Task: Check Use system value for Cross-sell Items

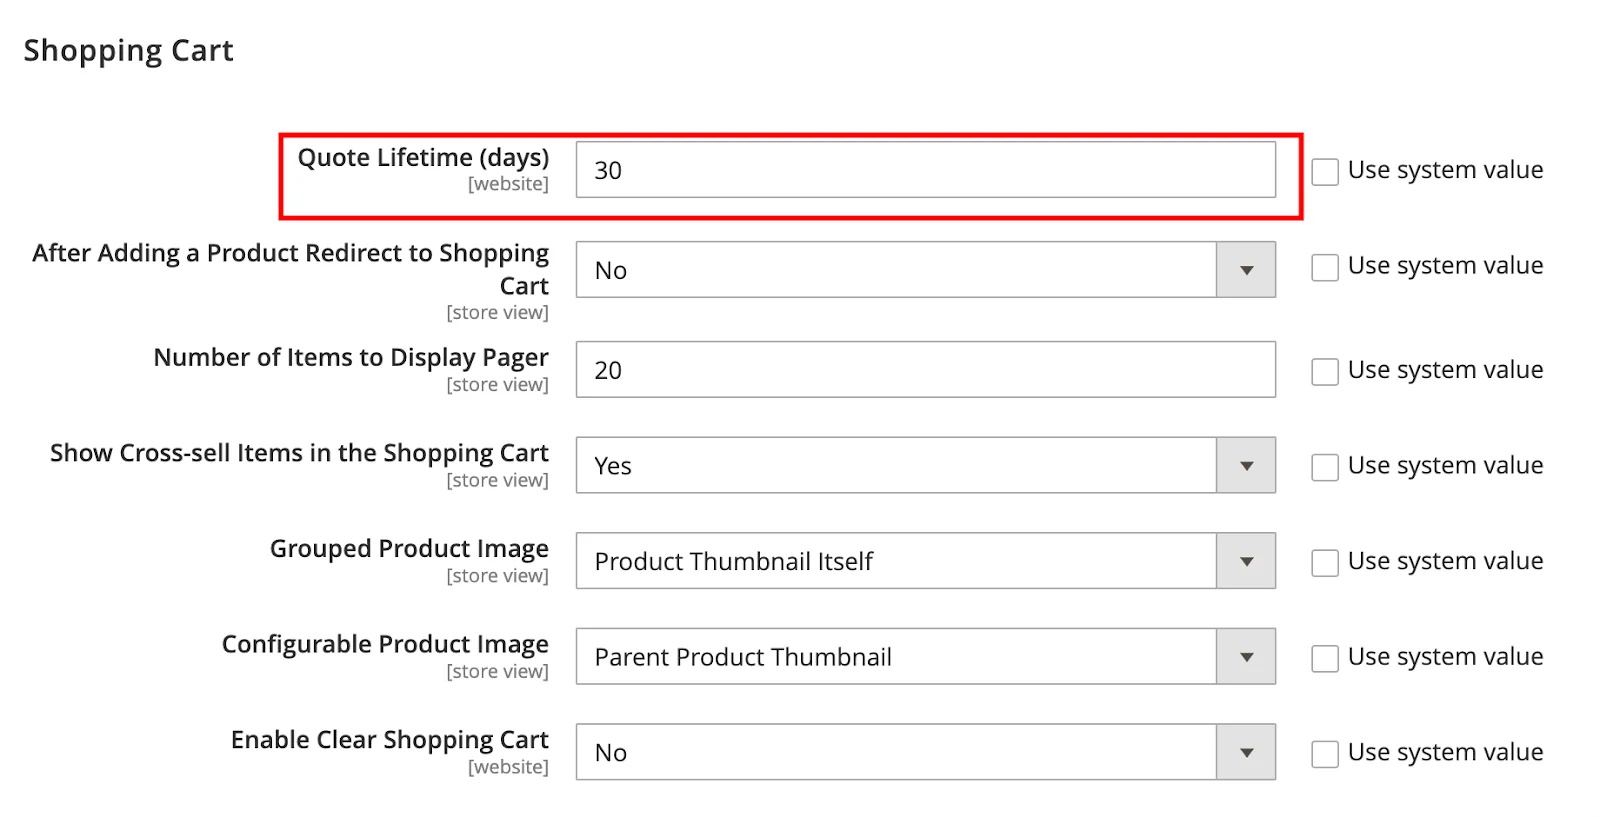Action: click(x=1325, y=468)
